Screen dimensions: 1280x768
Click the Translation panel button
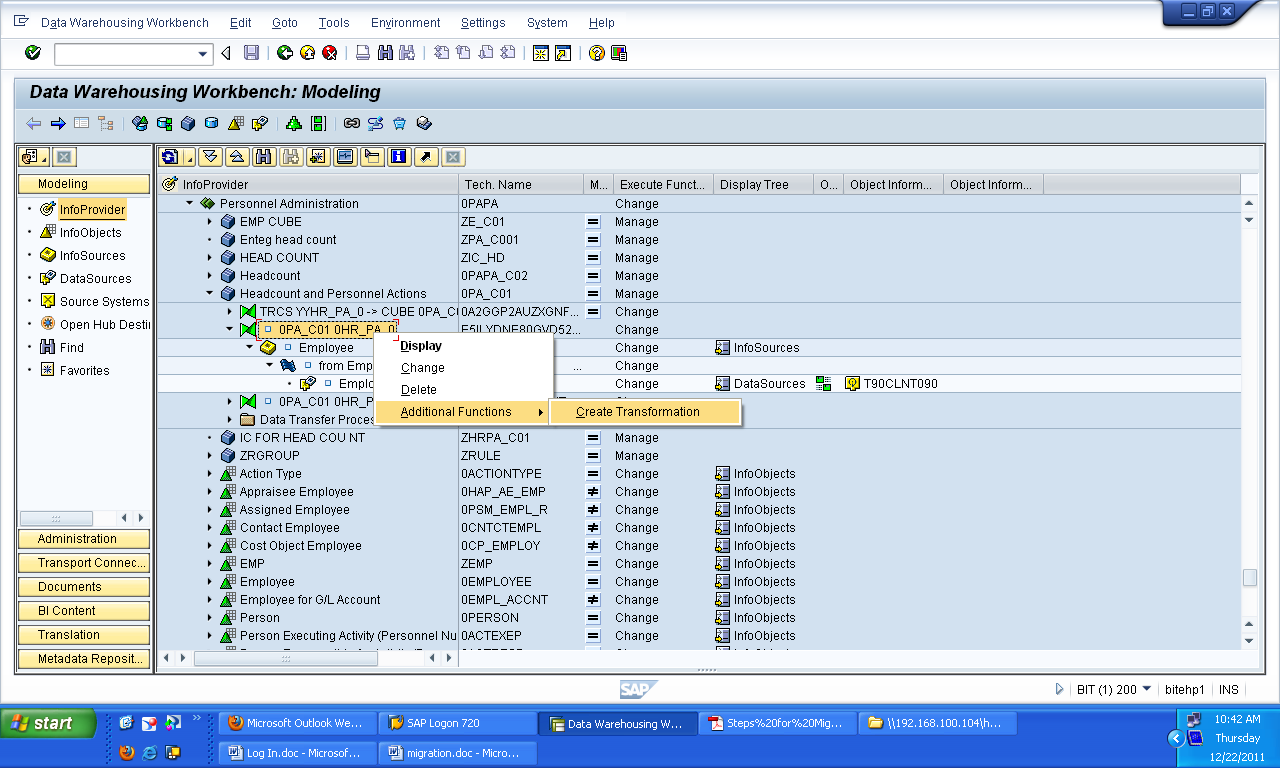tap(84, 635)
